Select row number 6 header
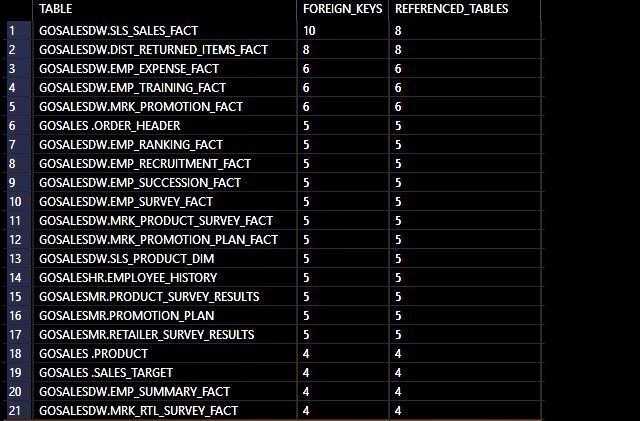Screen dimensions: 640x421 19,126
